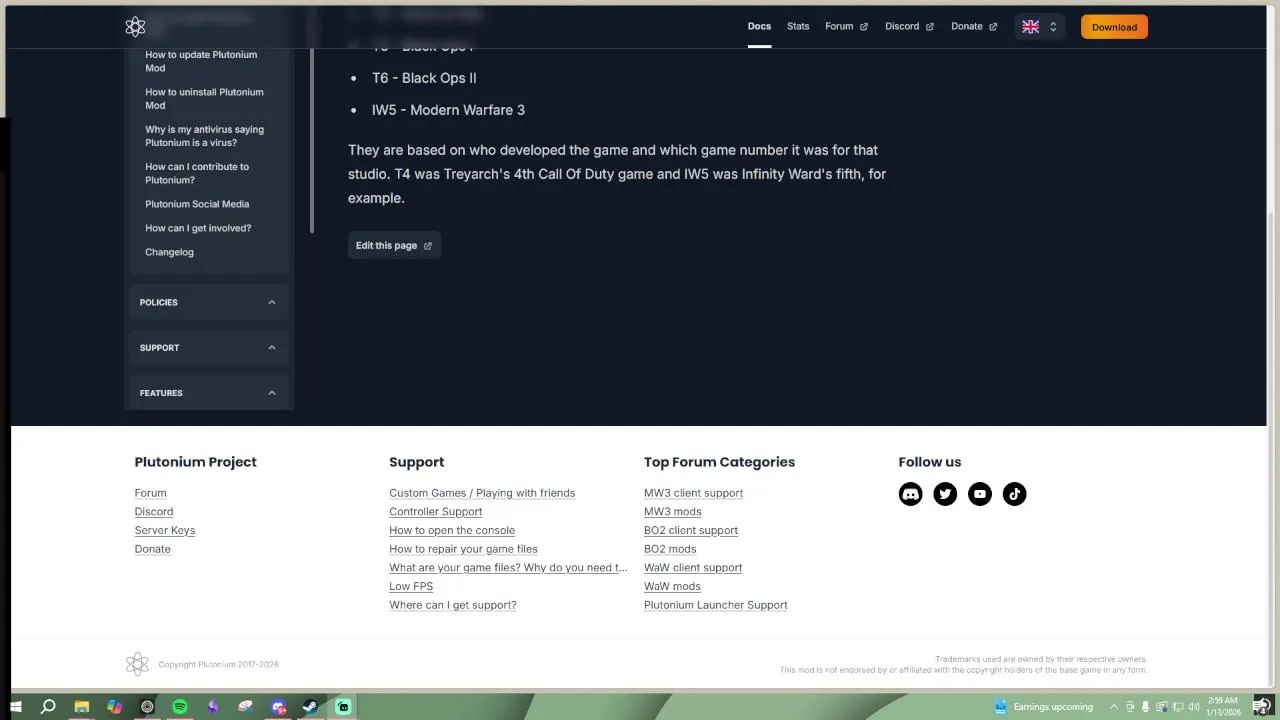Open the Stats header link
Image resolution: width=1280 pixels, height=720 pixels.
coord(798,27)
